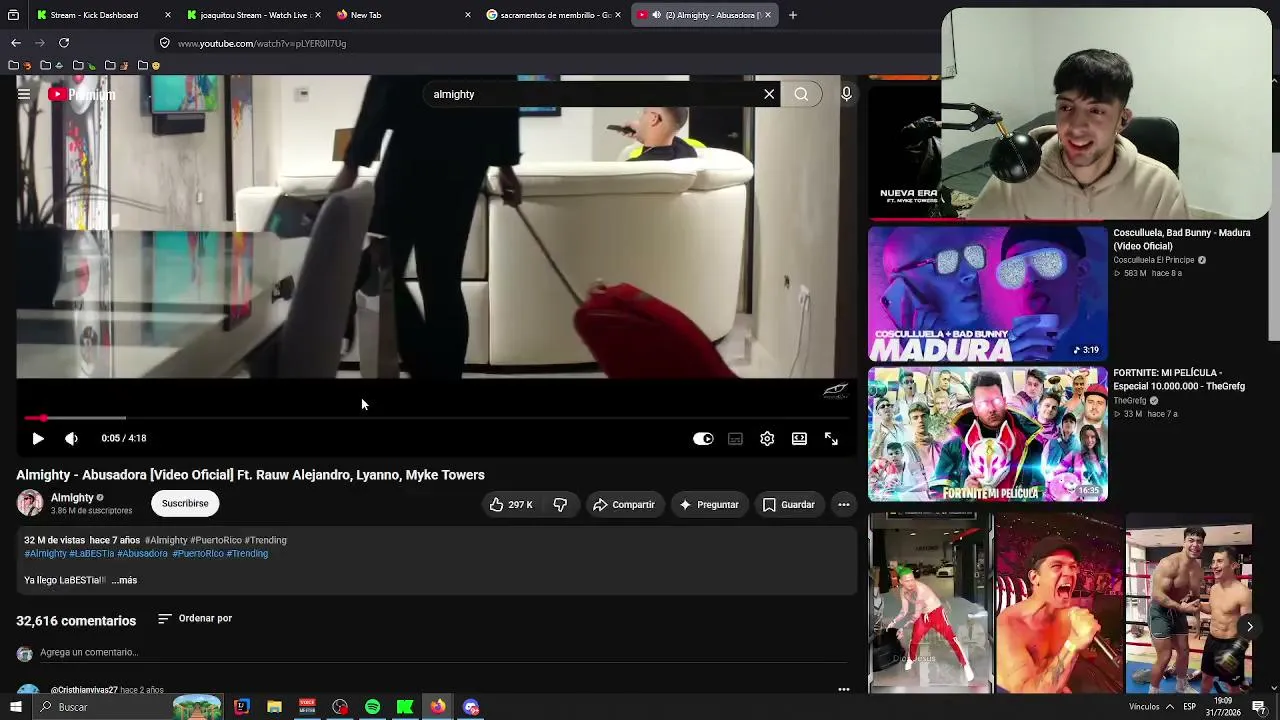The image size is (1280, 720).
Task: Mute the Almighty tab audio icon
Action: pos(656,15)
